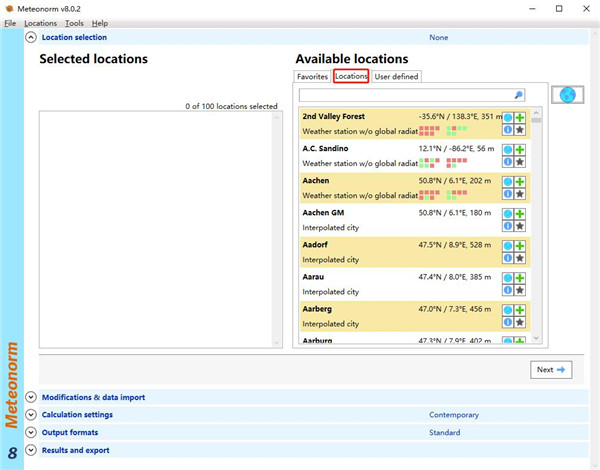This screenshot has height=470, width=600.
Task: Add Aachen to selected locations via plus icon
Action: (x=520, y=181)
